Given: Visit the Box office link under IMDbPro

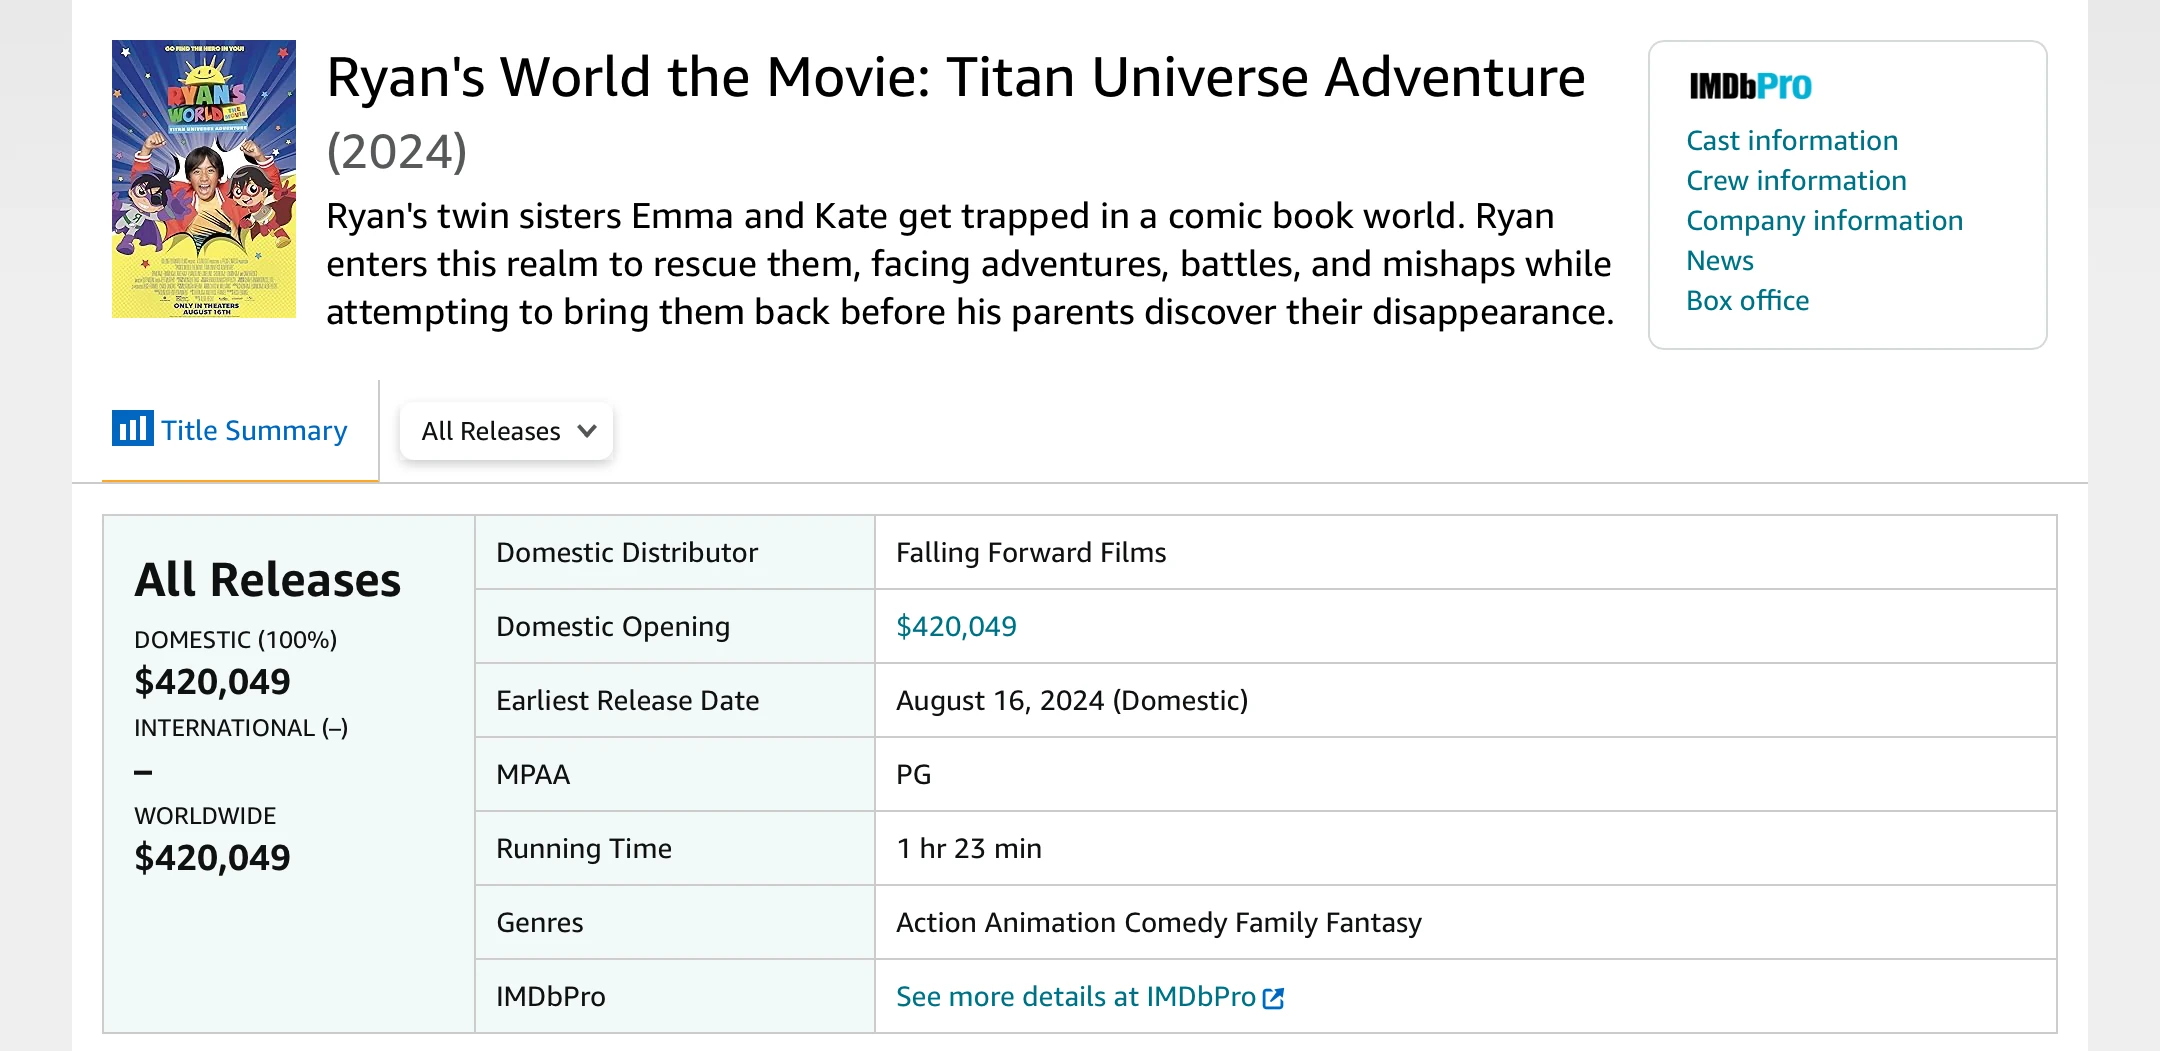Looking at the screenshot, I should [1747, 301].
